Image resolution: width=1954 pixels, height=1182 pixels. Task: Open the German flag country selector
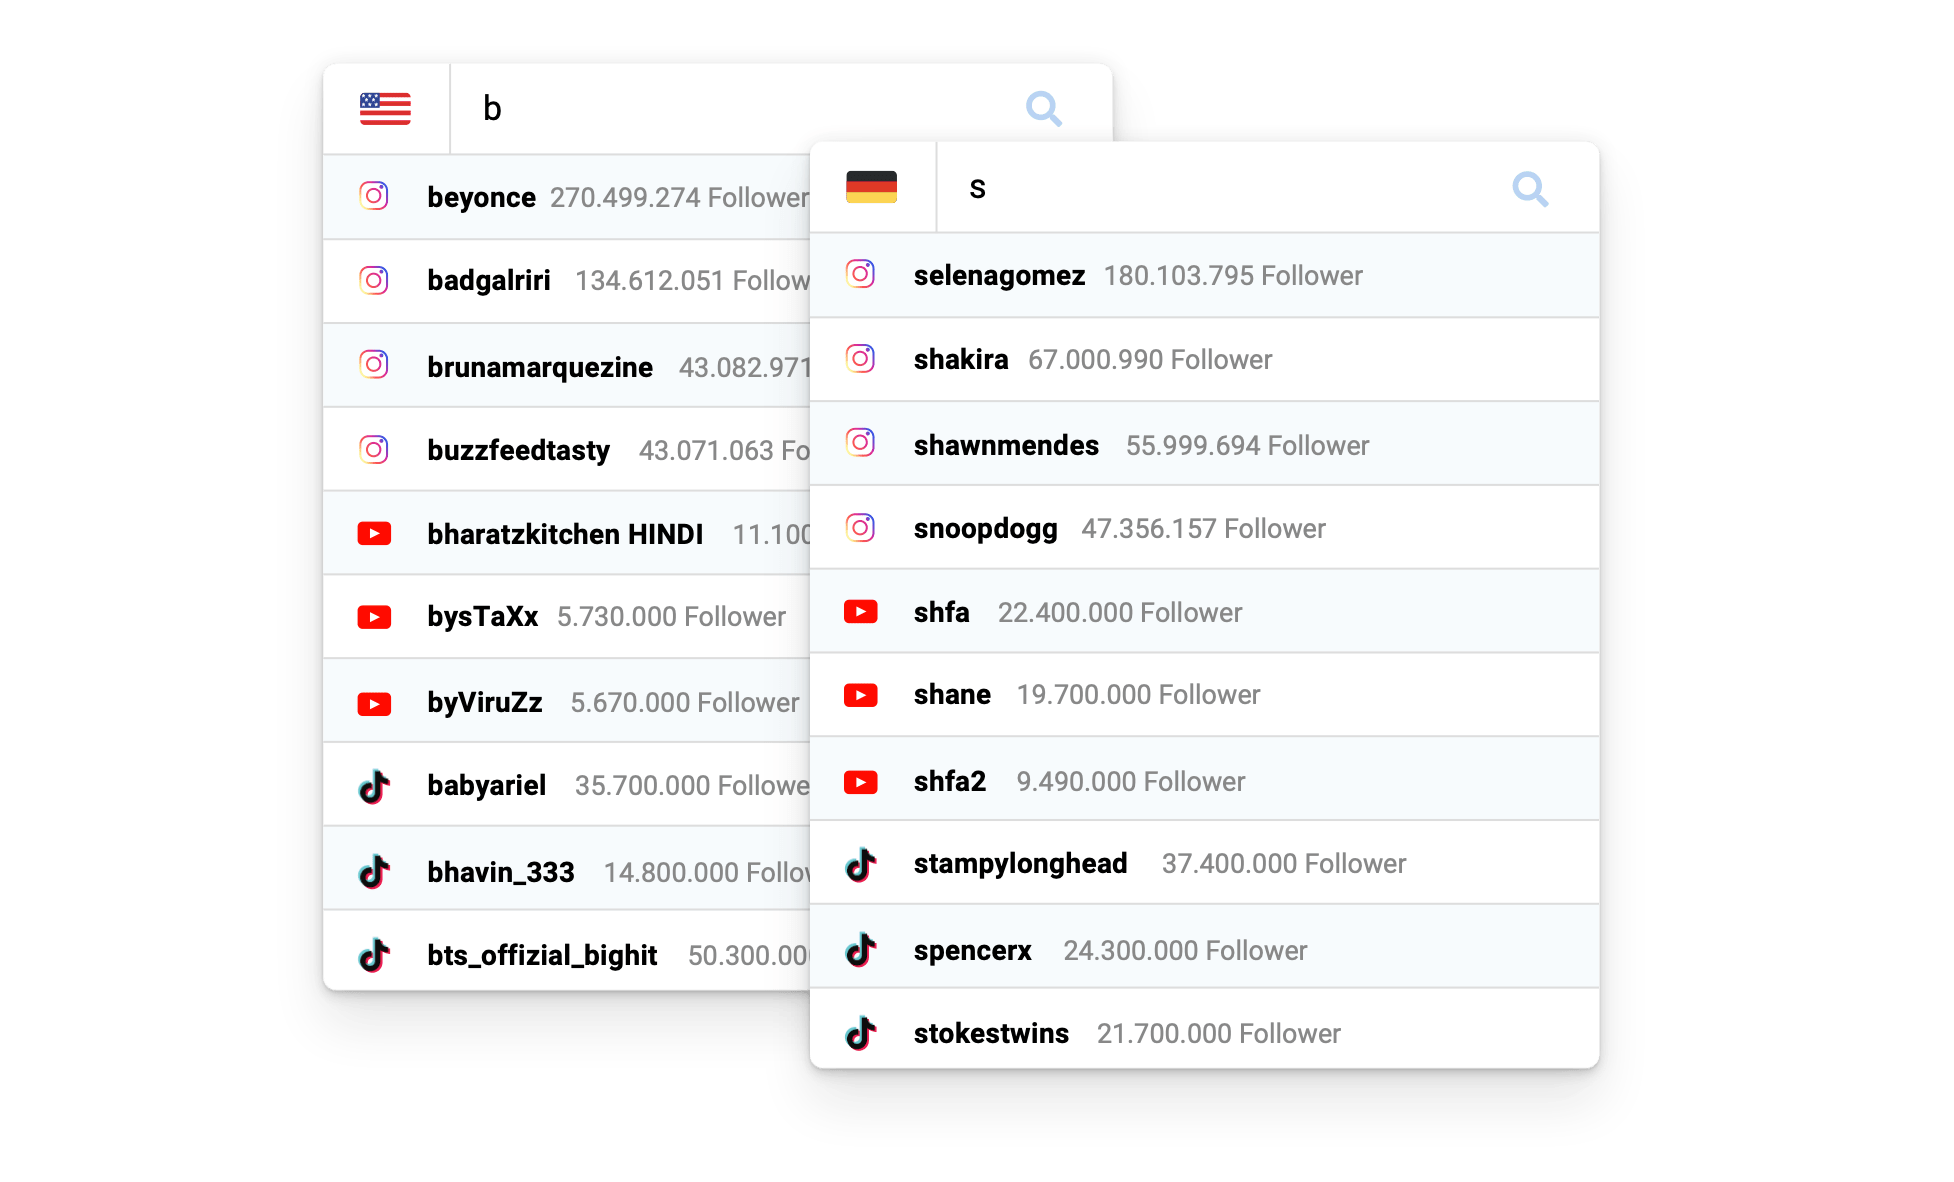click(x=871, y=187)
